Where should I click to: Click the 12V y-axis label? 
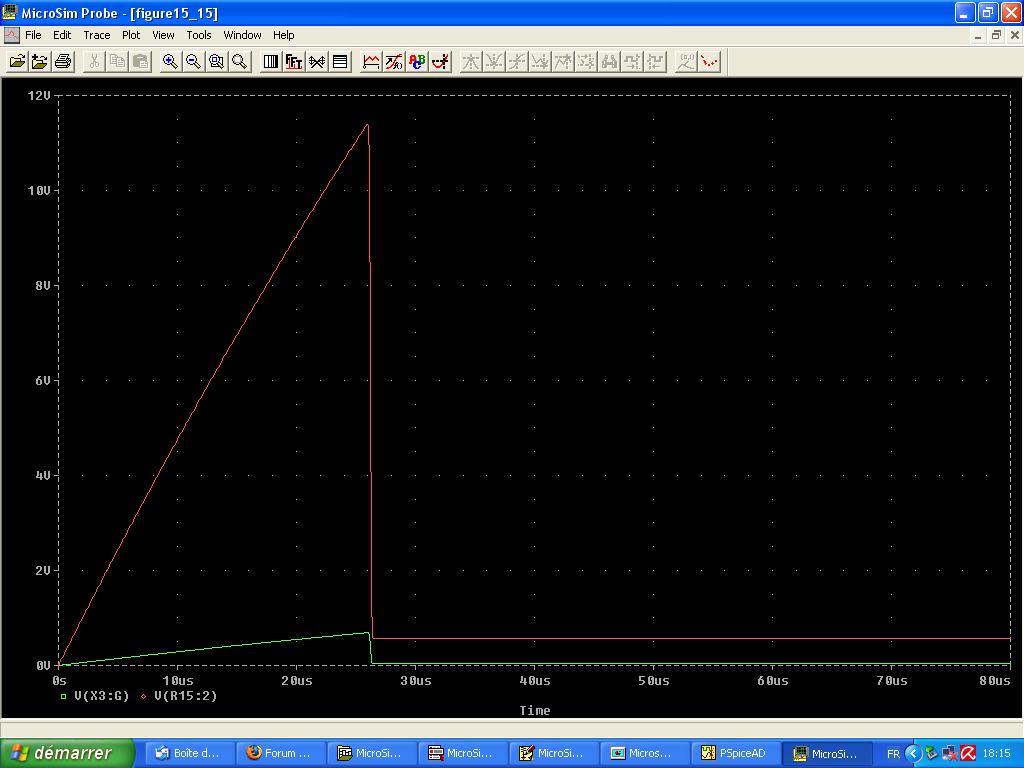(39, 96)
